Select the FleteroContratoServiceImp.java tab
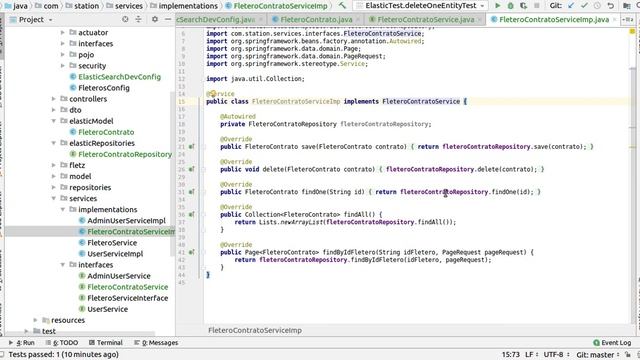This screenshot has height=360, width=640. click(x=553, y=20)
